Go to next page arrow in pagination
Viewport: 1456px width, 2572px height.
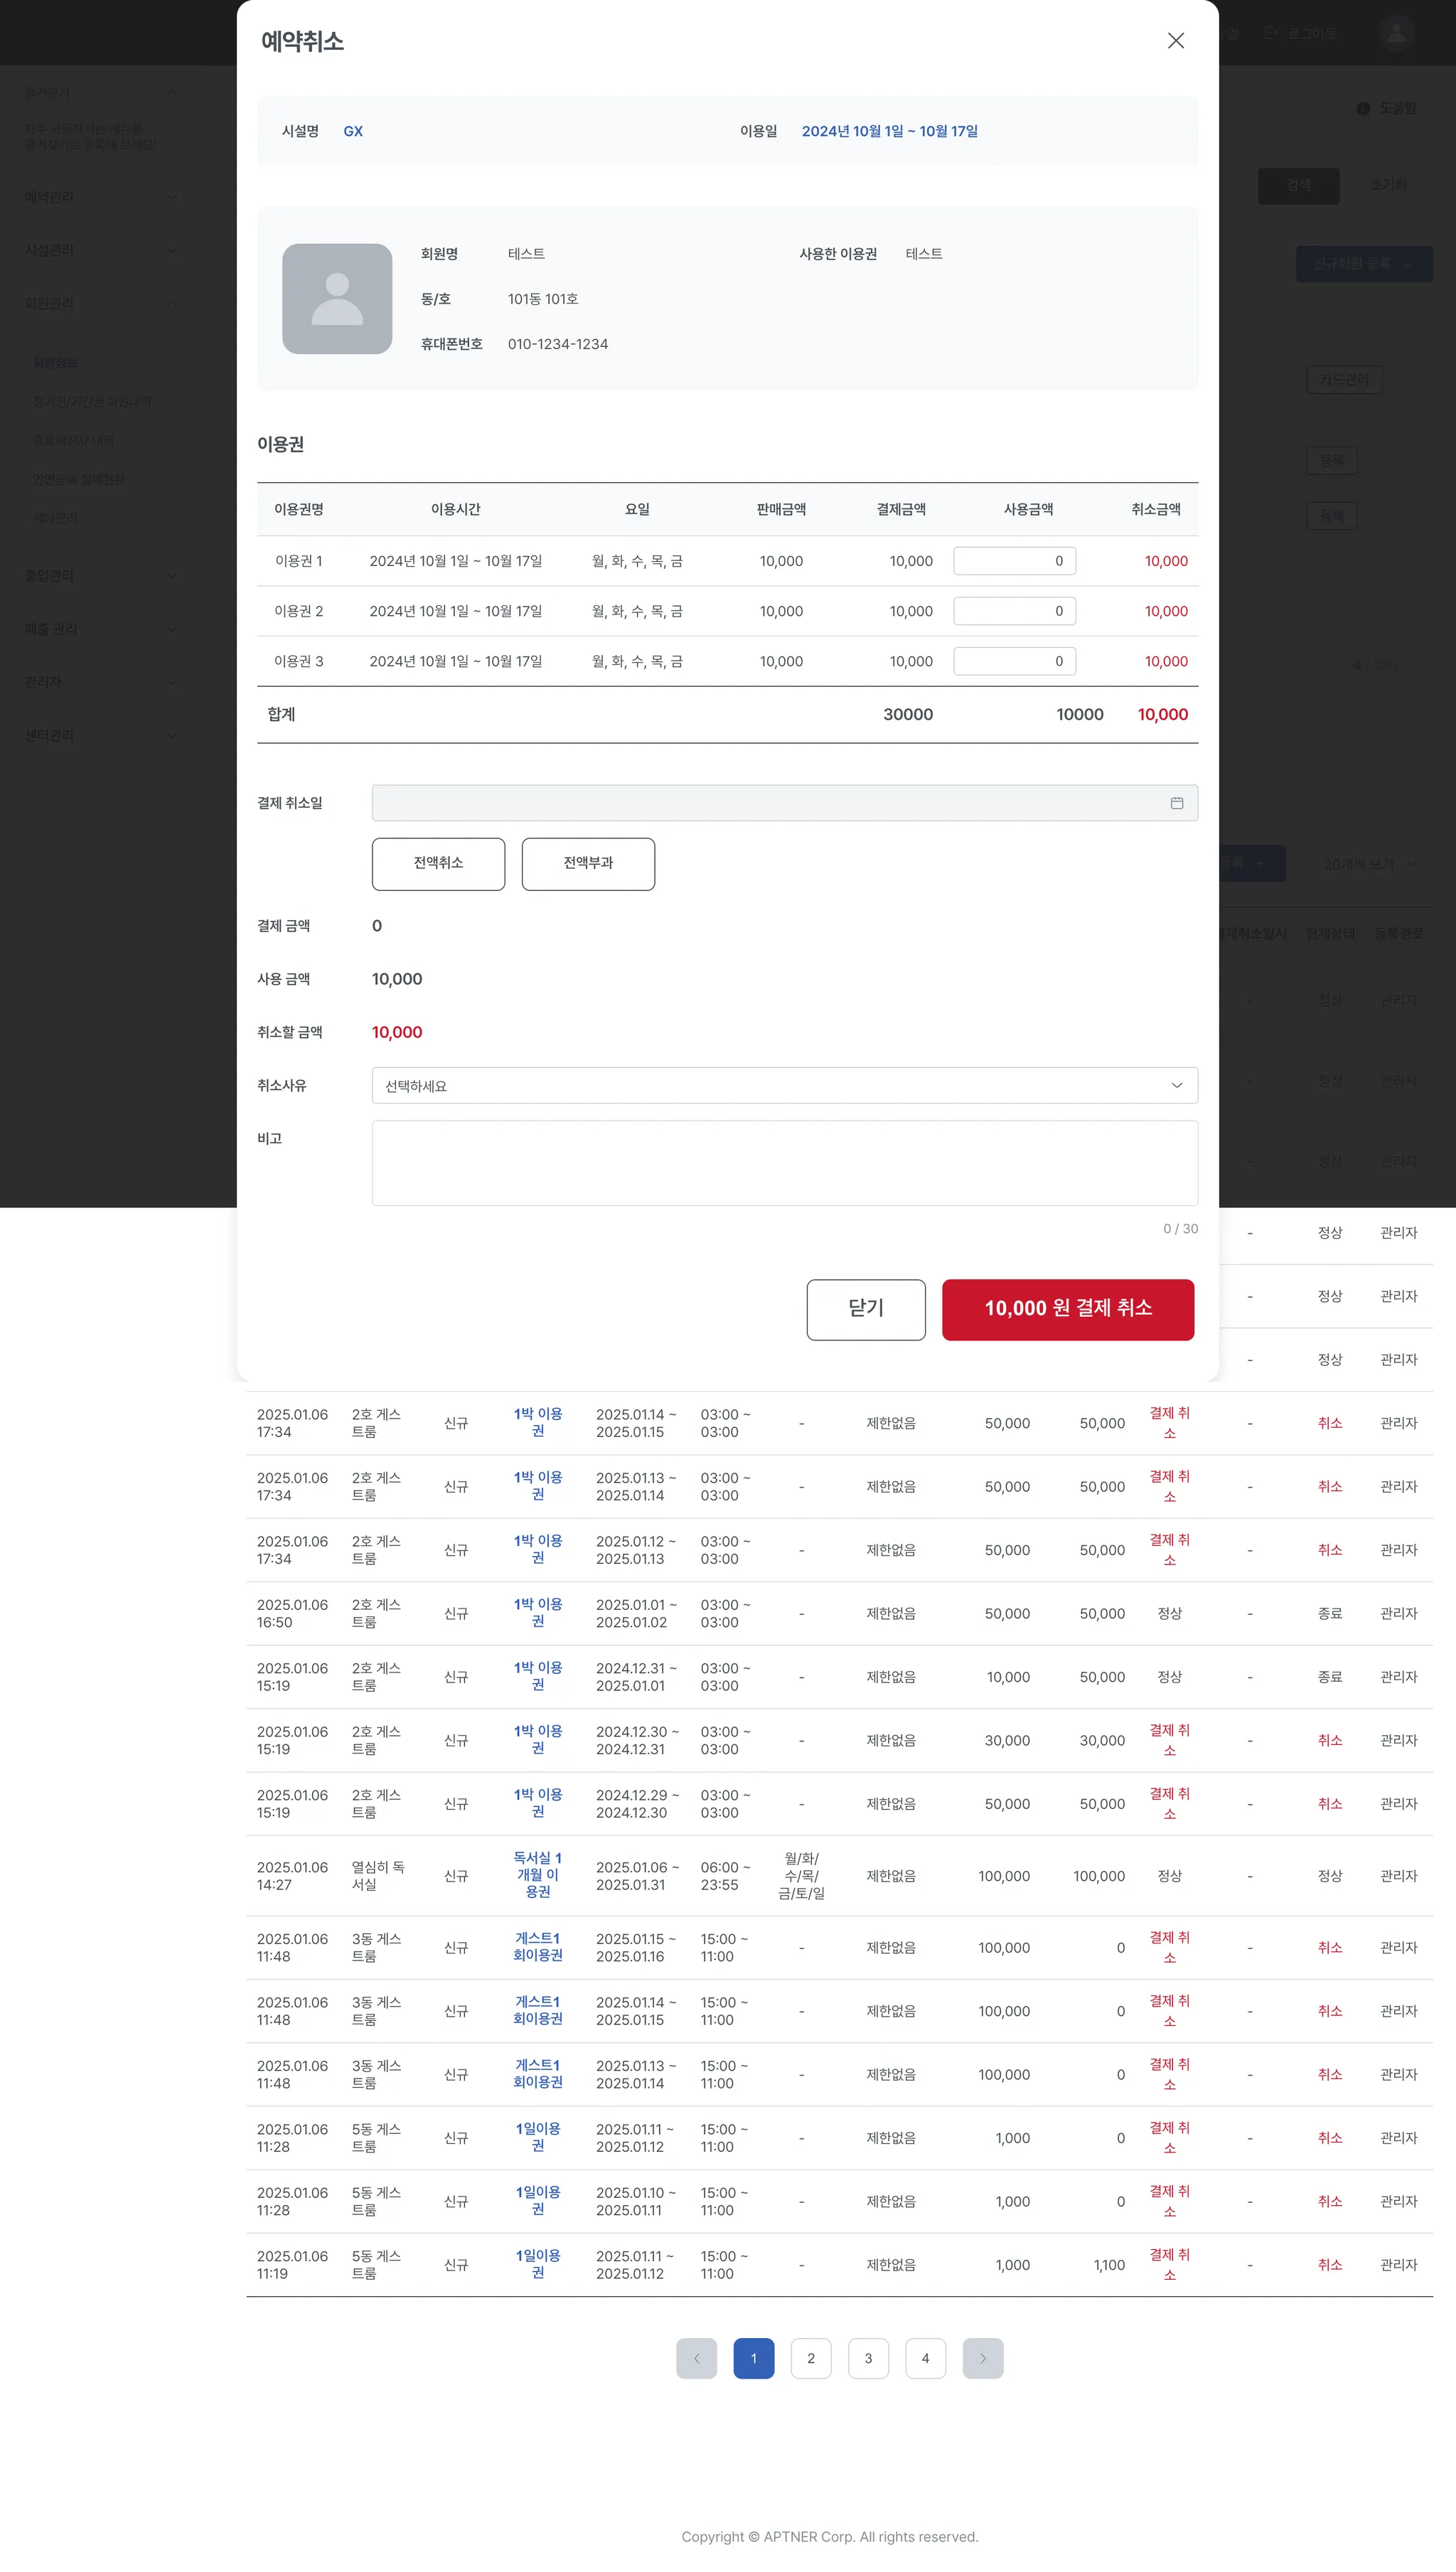pos(982,2358)
